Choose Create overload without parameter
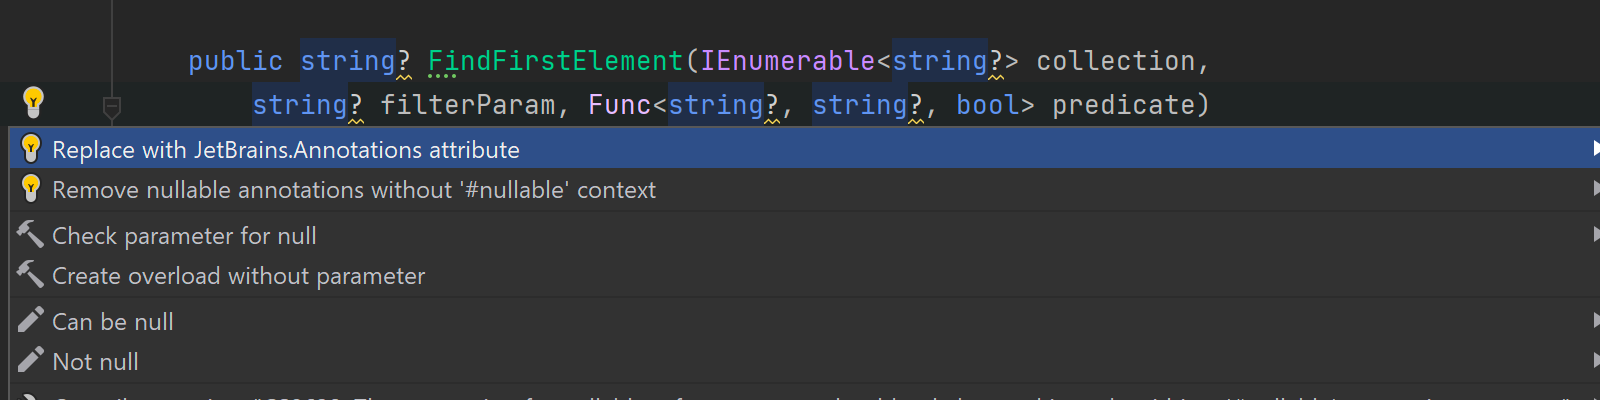This screenshot has height=400, width=1600. [x=238, y=276]
